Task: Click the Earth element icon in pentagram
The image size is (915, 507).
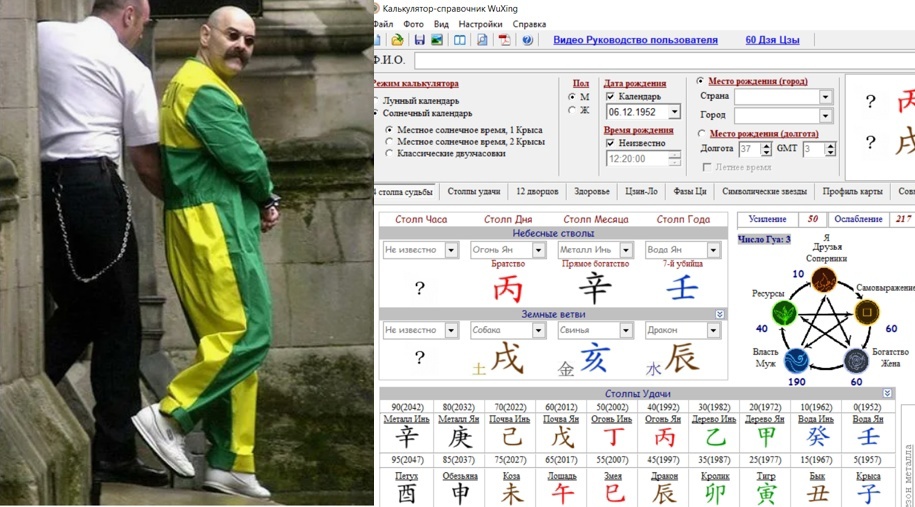Action: 867,313
